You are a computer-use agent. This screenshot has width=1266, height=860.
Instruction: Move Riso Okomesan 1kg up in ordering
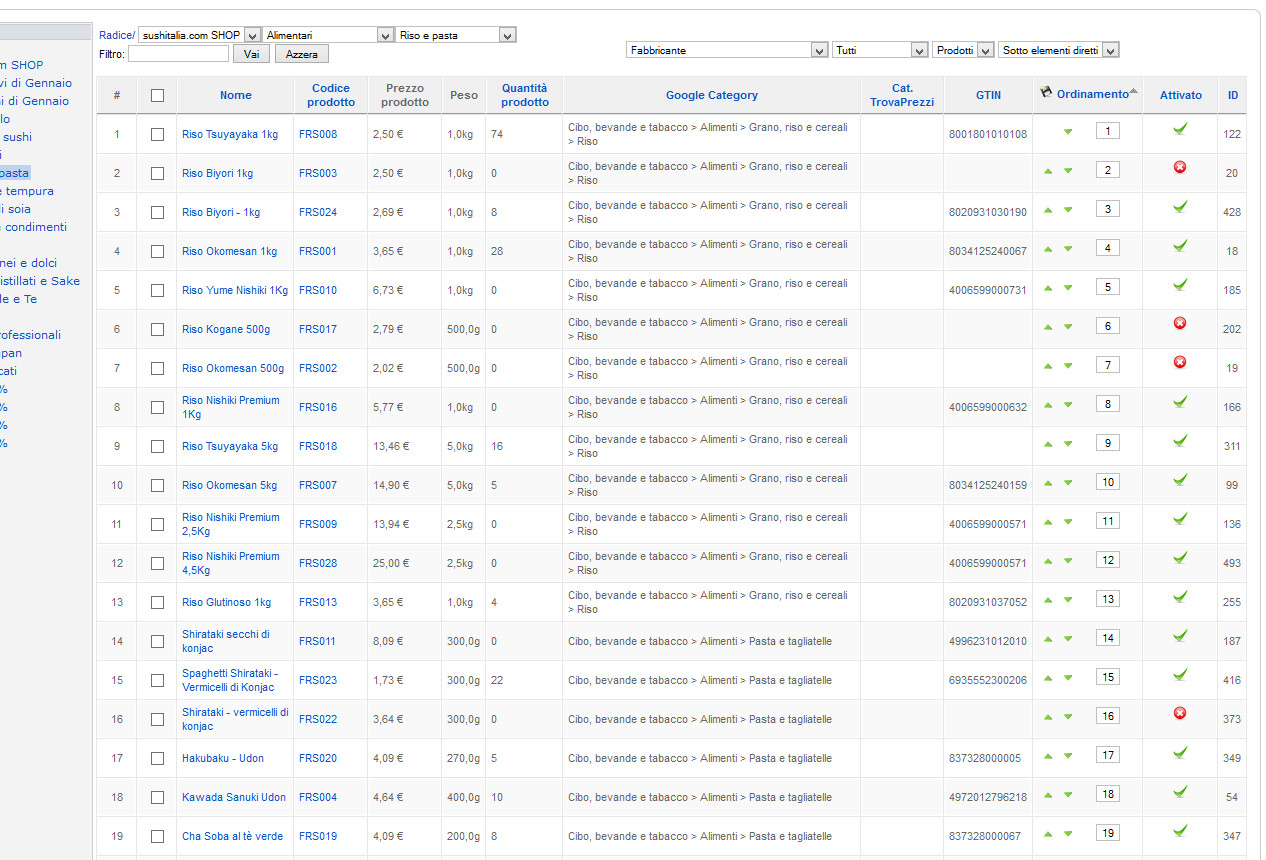(x=1048, y=249)
